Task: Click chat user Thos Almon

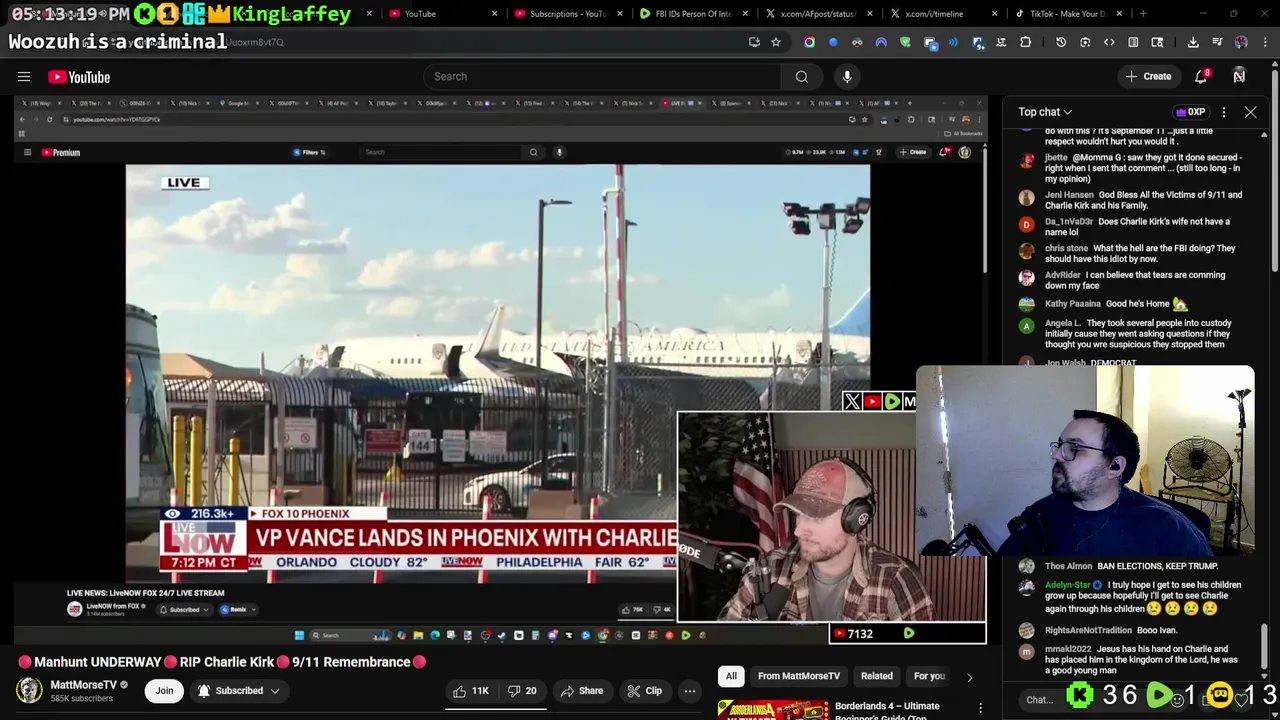Action: click(x=1069, y=566)
